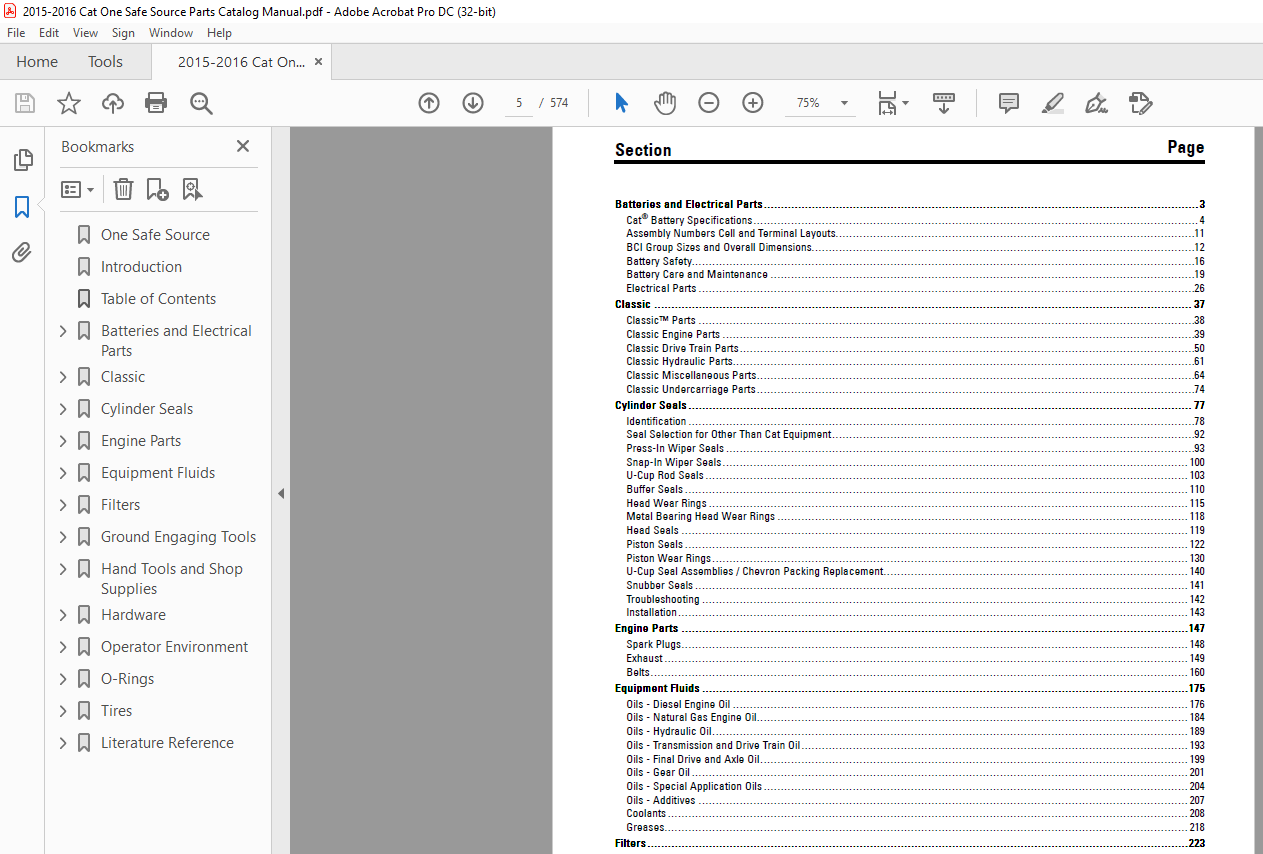1263x854 pixels.
Task: Activate the selection arrow tool
Action: pyautogui.click(x=621, y=103)
